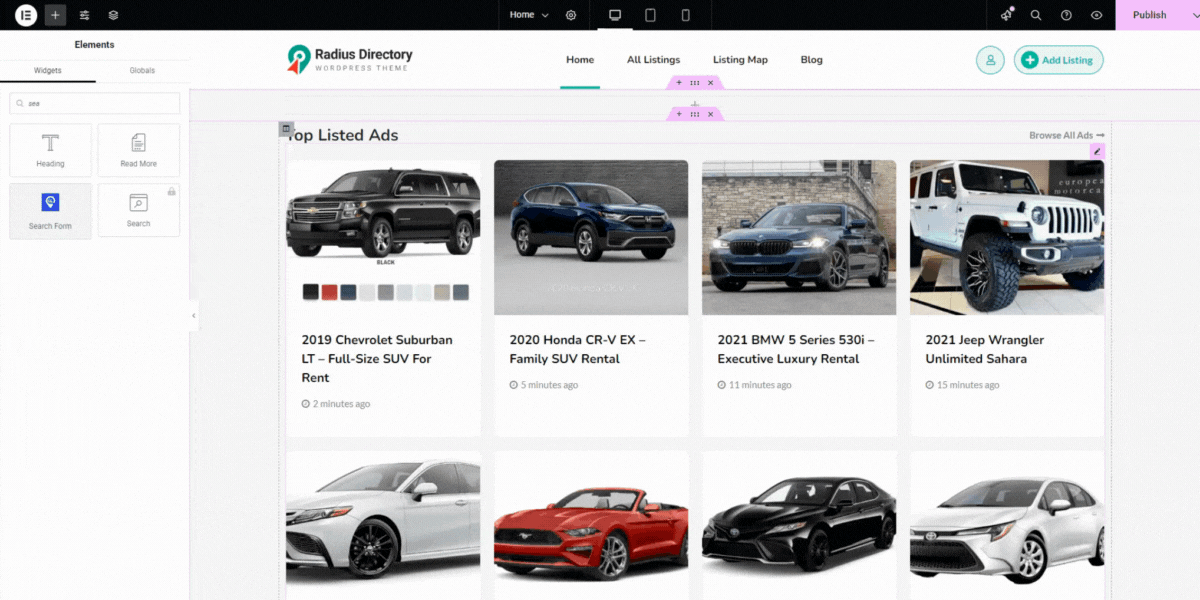Open the Structure layers panel icon
The width and height of the screenshot is (1200, 600).
click(113, 15)
